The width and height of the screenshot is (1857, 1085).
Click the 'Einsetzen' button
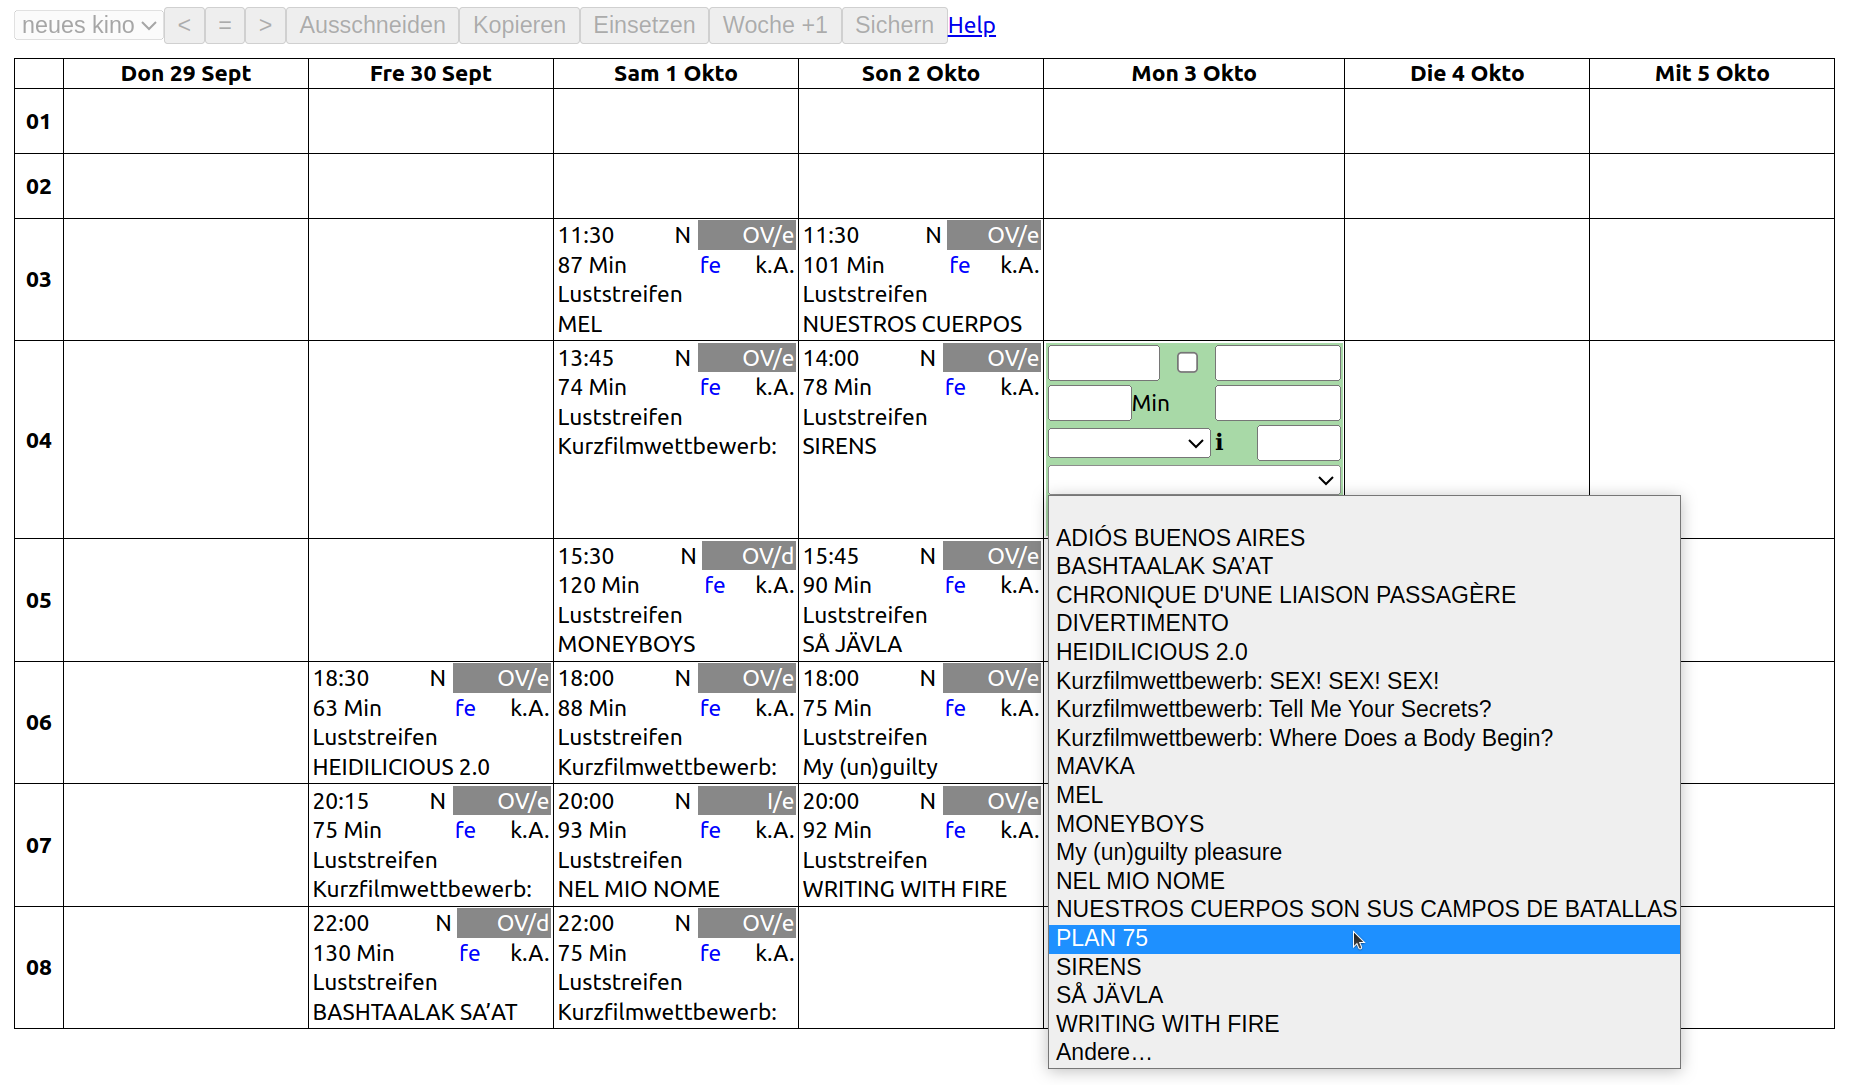click(x=644, y=25)
